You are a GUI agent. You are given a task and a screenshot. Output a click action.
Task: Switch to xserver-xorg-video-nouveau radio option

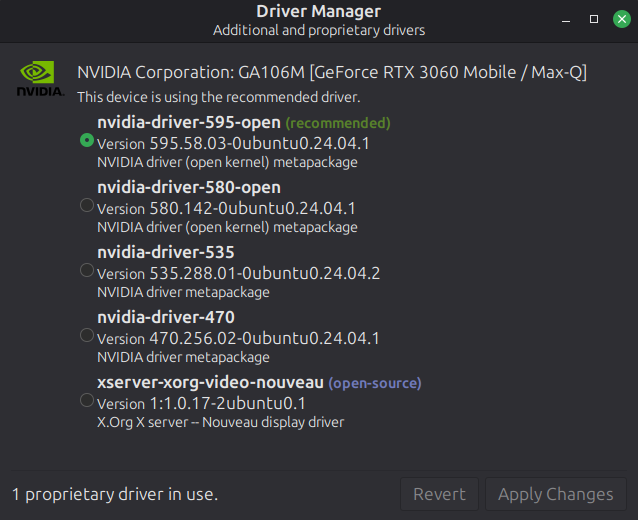click(87, 400)
